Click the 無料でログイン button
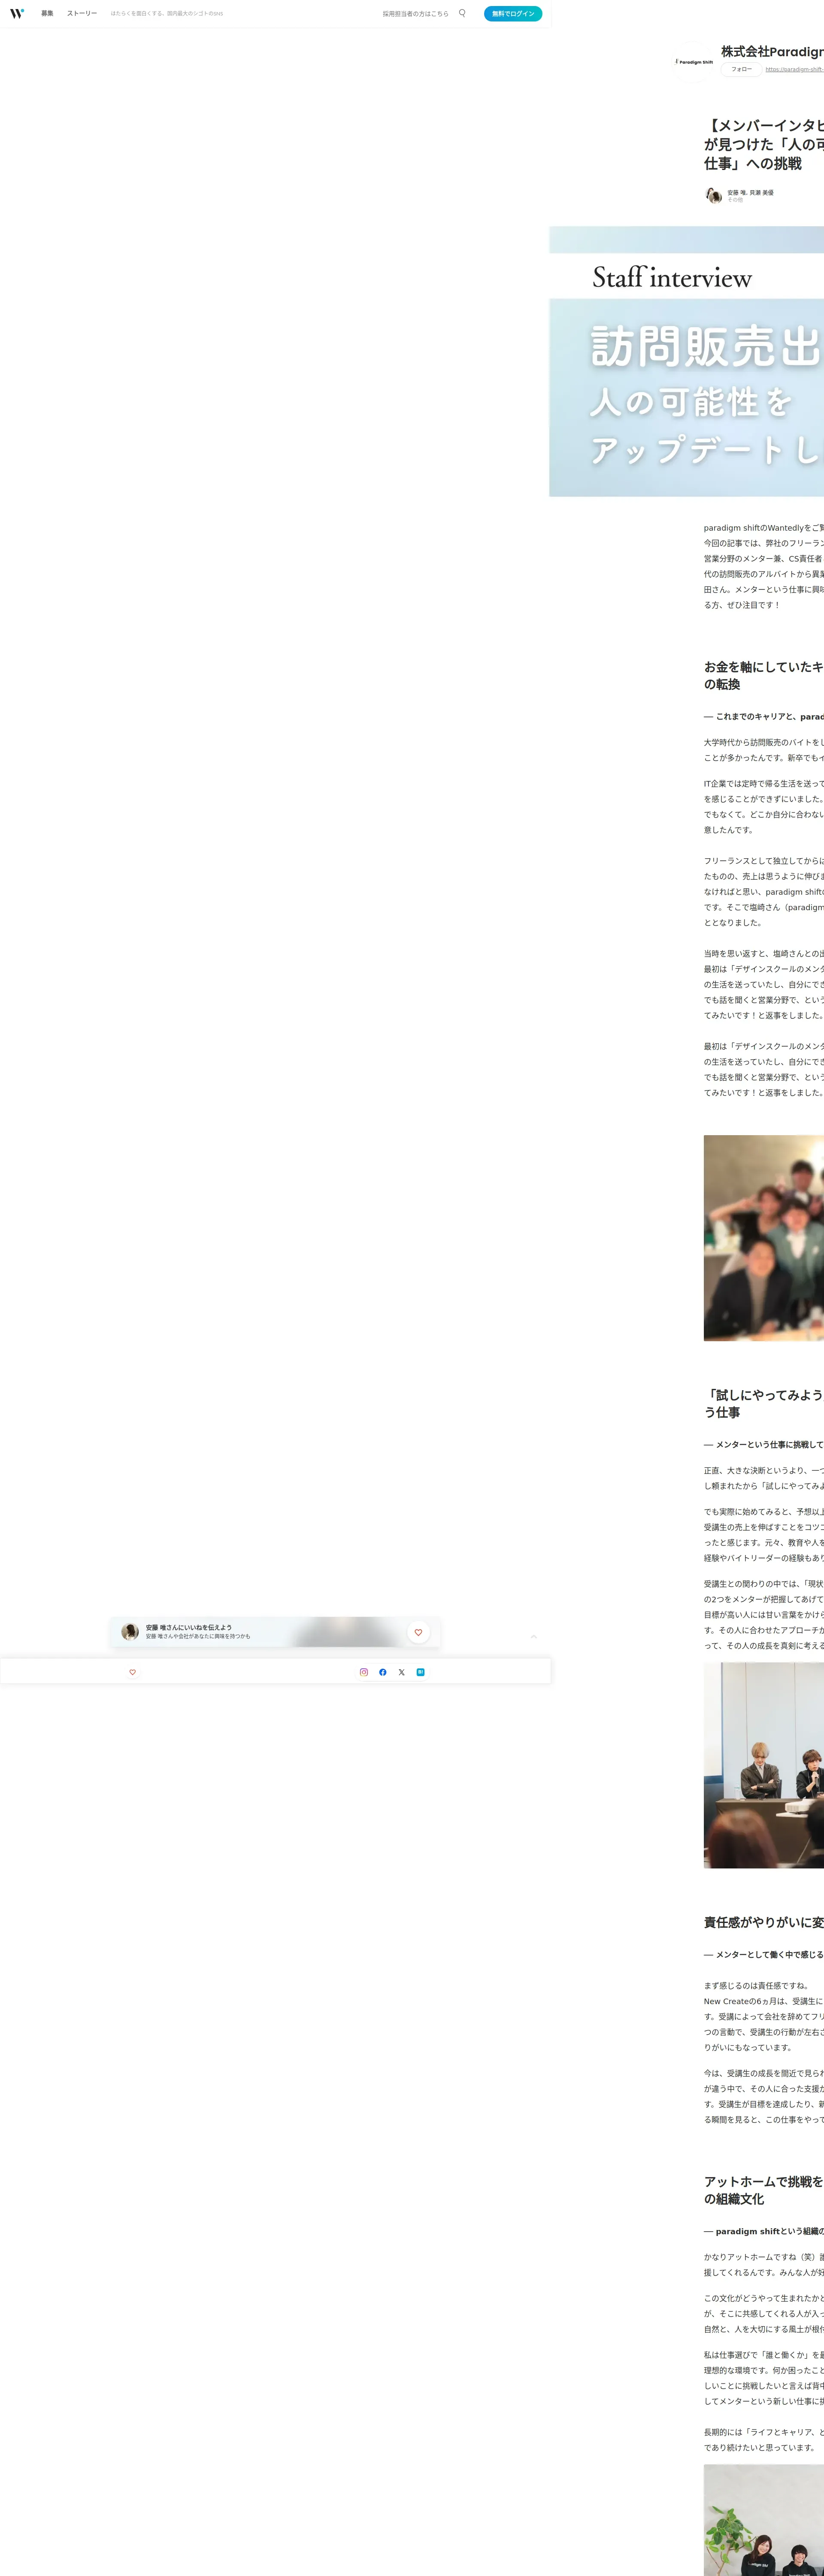 pyautogui.click(x=513, y=14)
